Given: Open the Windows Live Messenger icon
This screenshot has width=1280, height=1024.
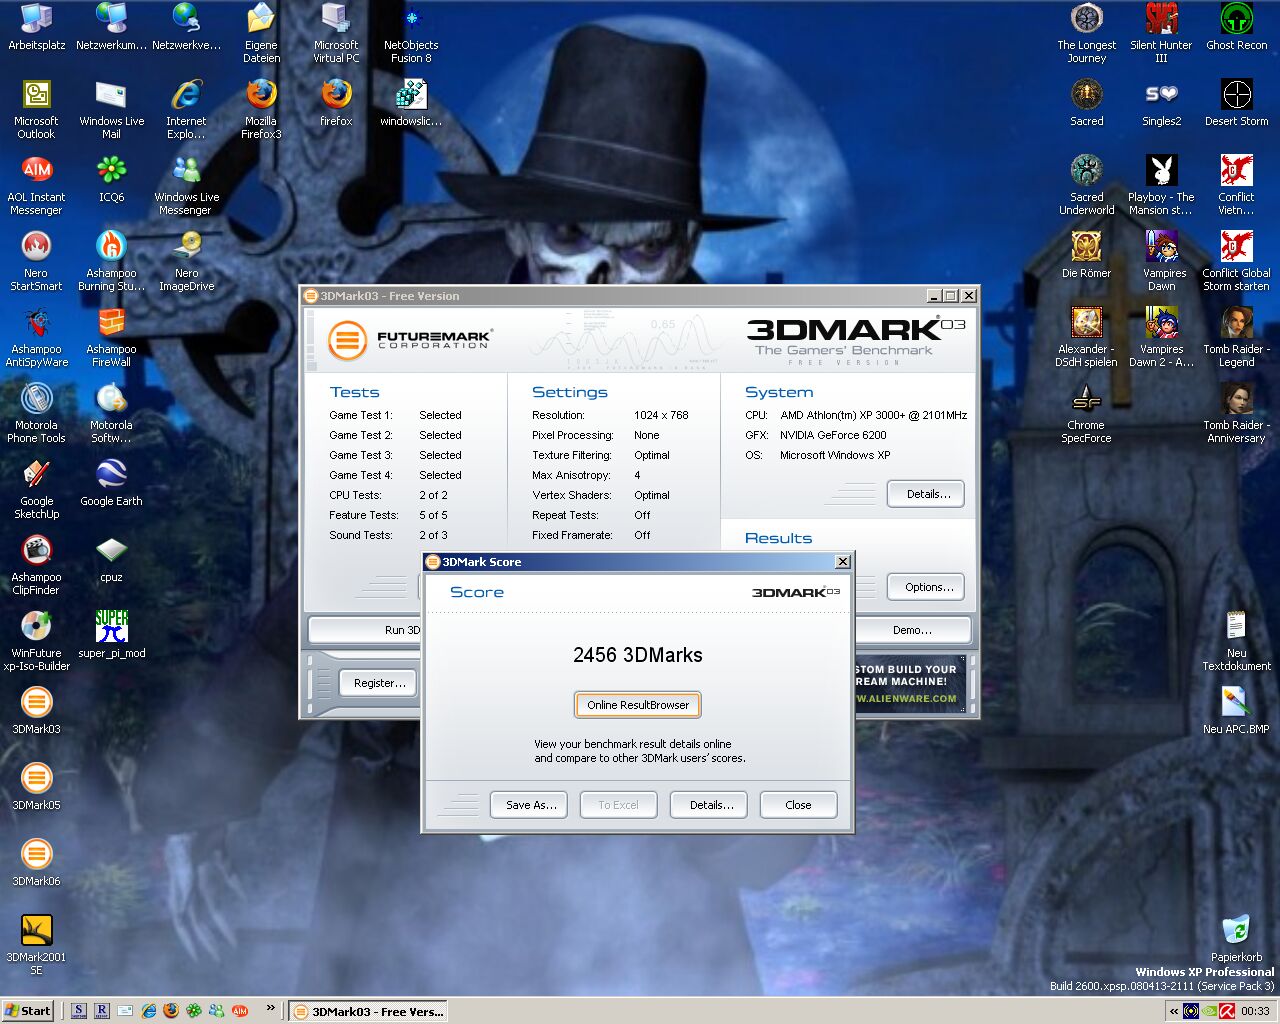Looking at the screenshot, I should (187, 184).
